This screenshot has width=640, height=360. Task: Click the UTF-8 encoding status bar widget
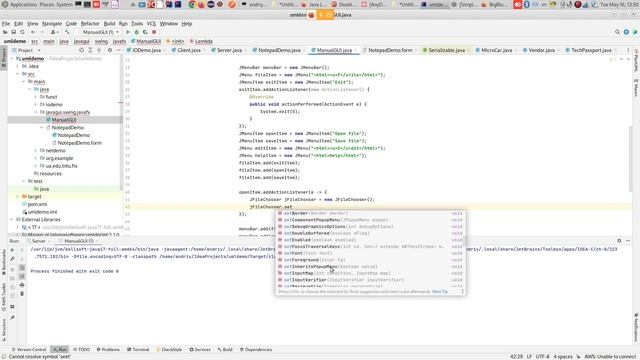(542, 357)
